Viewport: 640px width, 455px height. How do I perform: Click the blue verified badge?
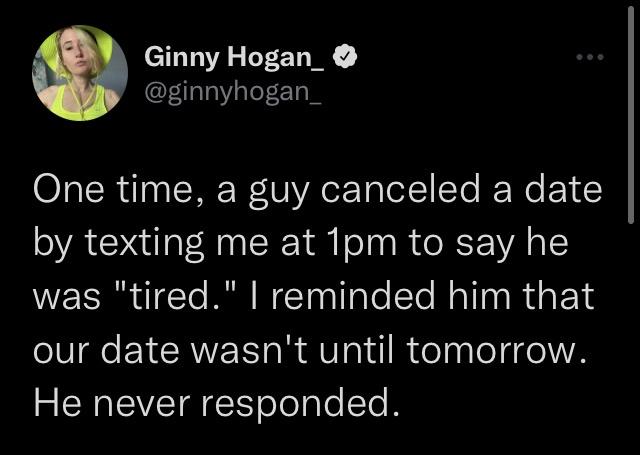click(344, 59)
